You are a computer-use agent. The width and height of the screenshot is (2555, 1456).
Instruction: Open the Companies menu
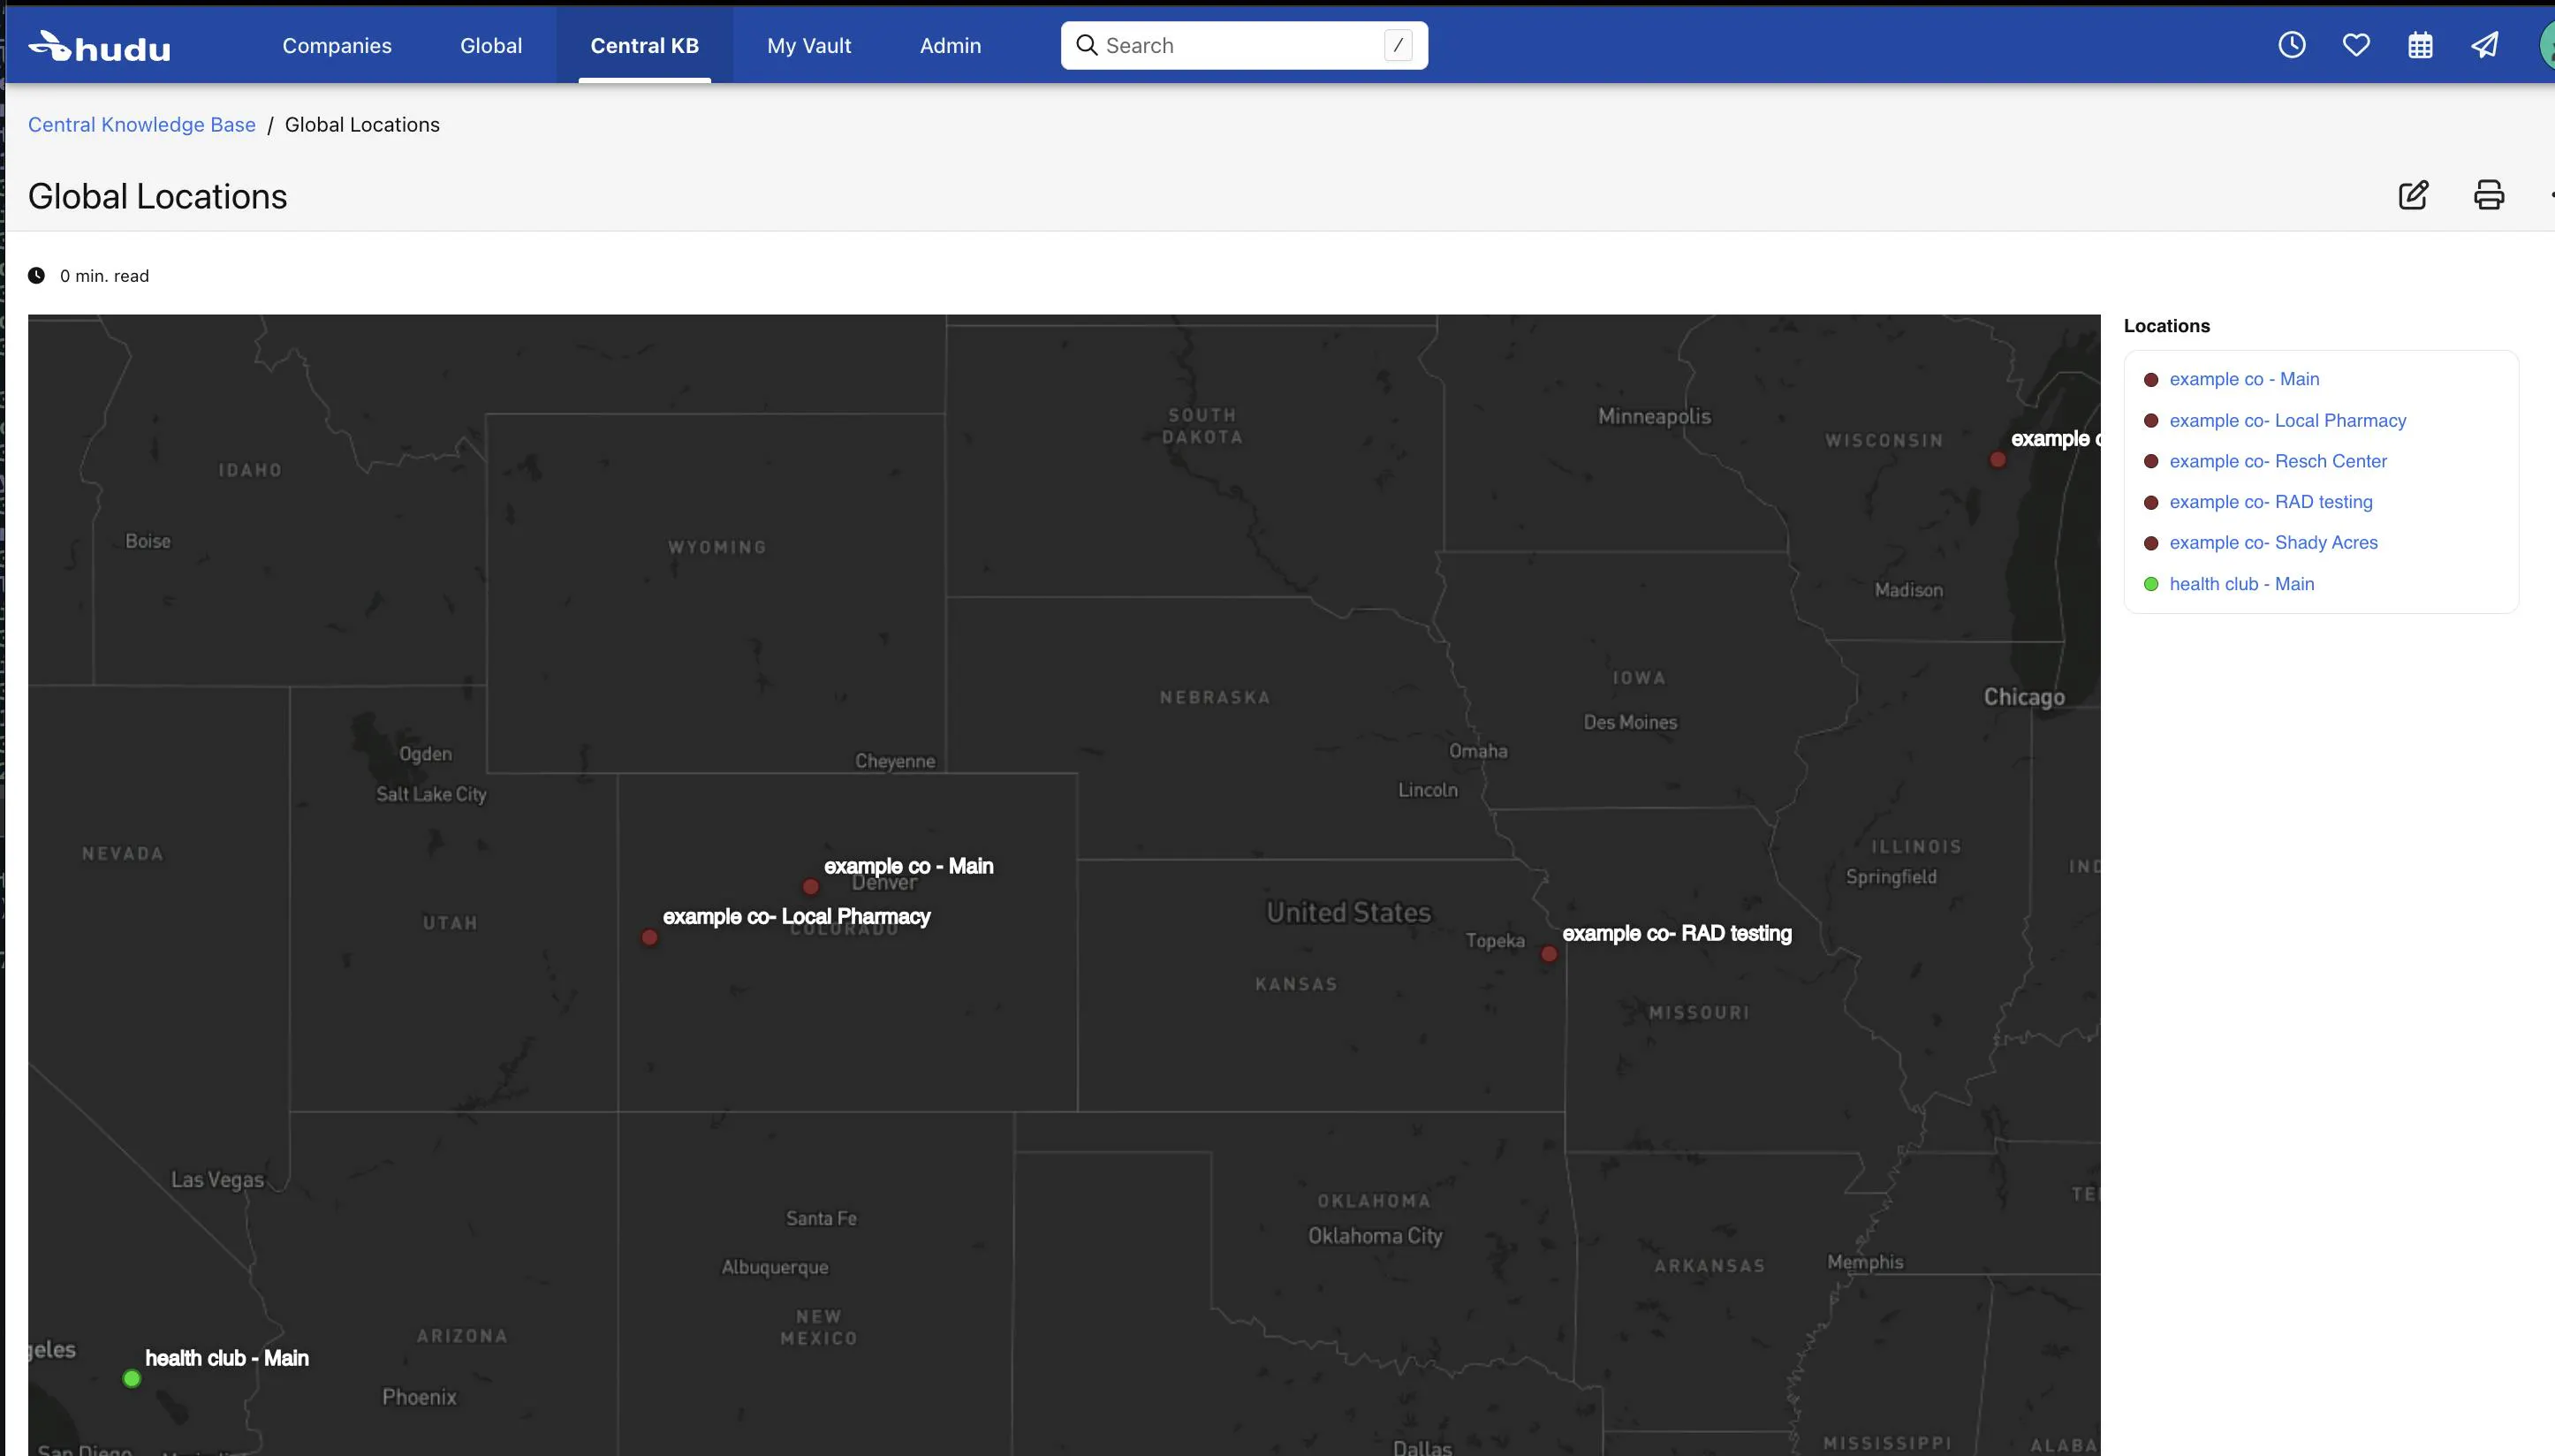[x=336, y=46]
